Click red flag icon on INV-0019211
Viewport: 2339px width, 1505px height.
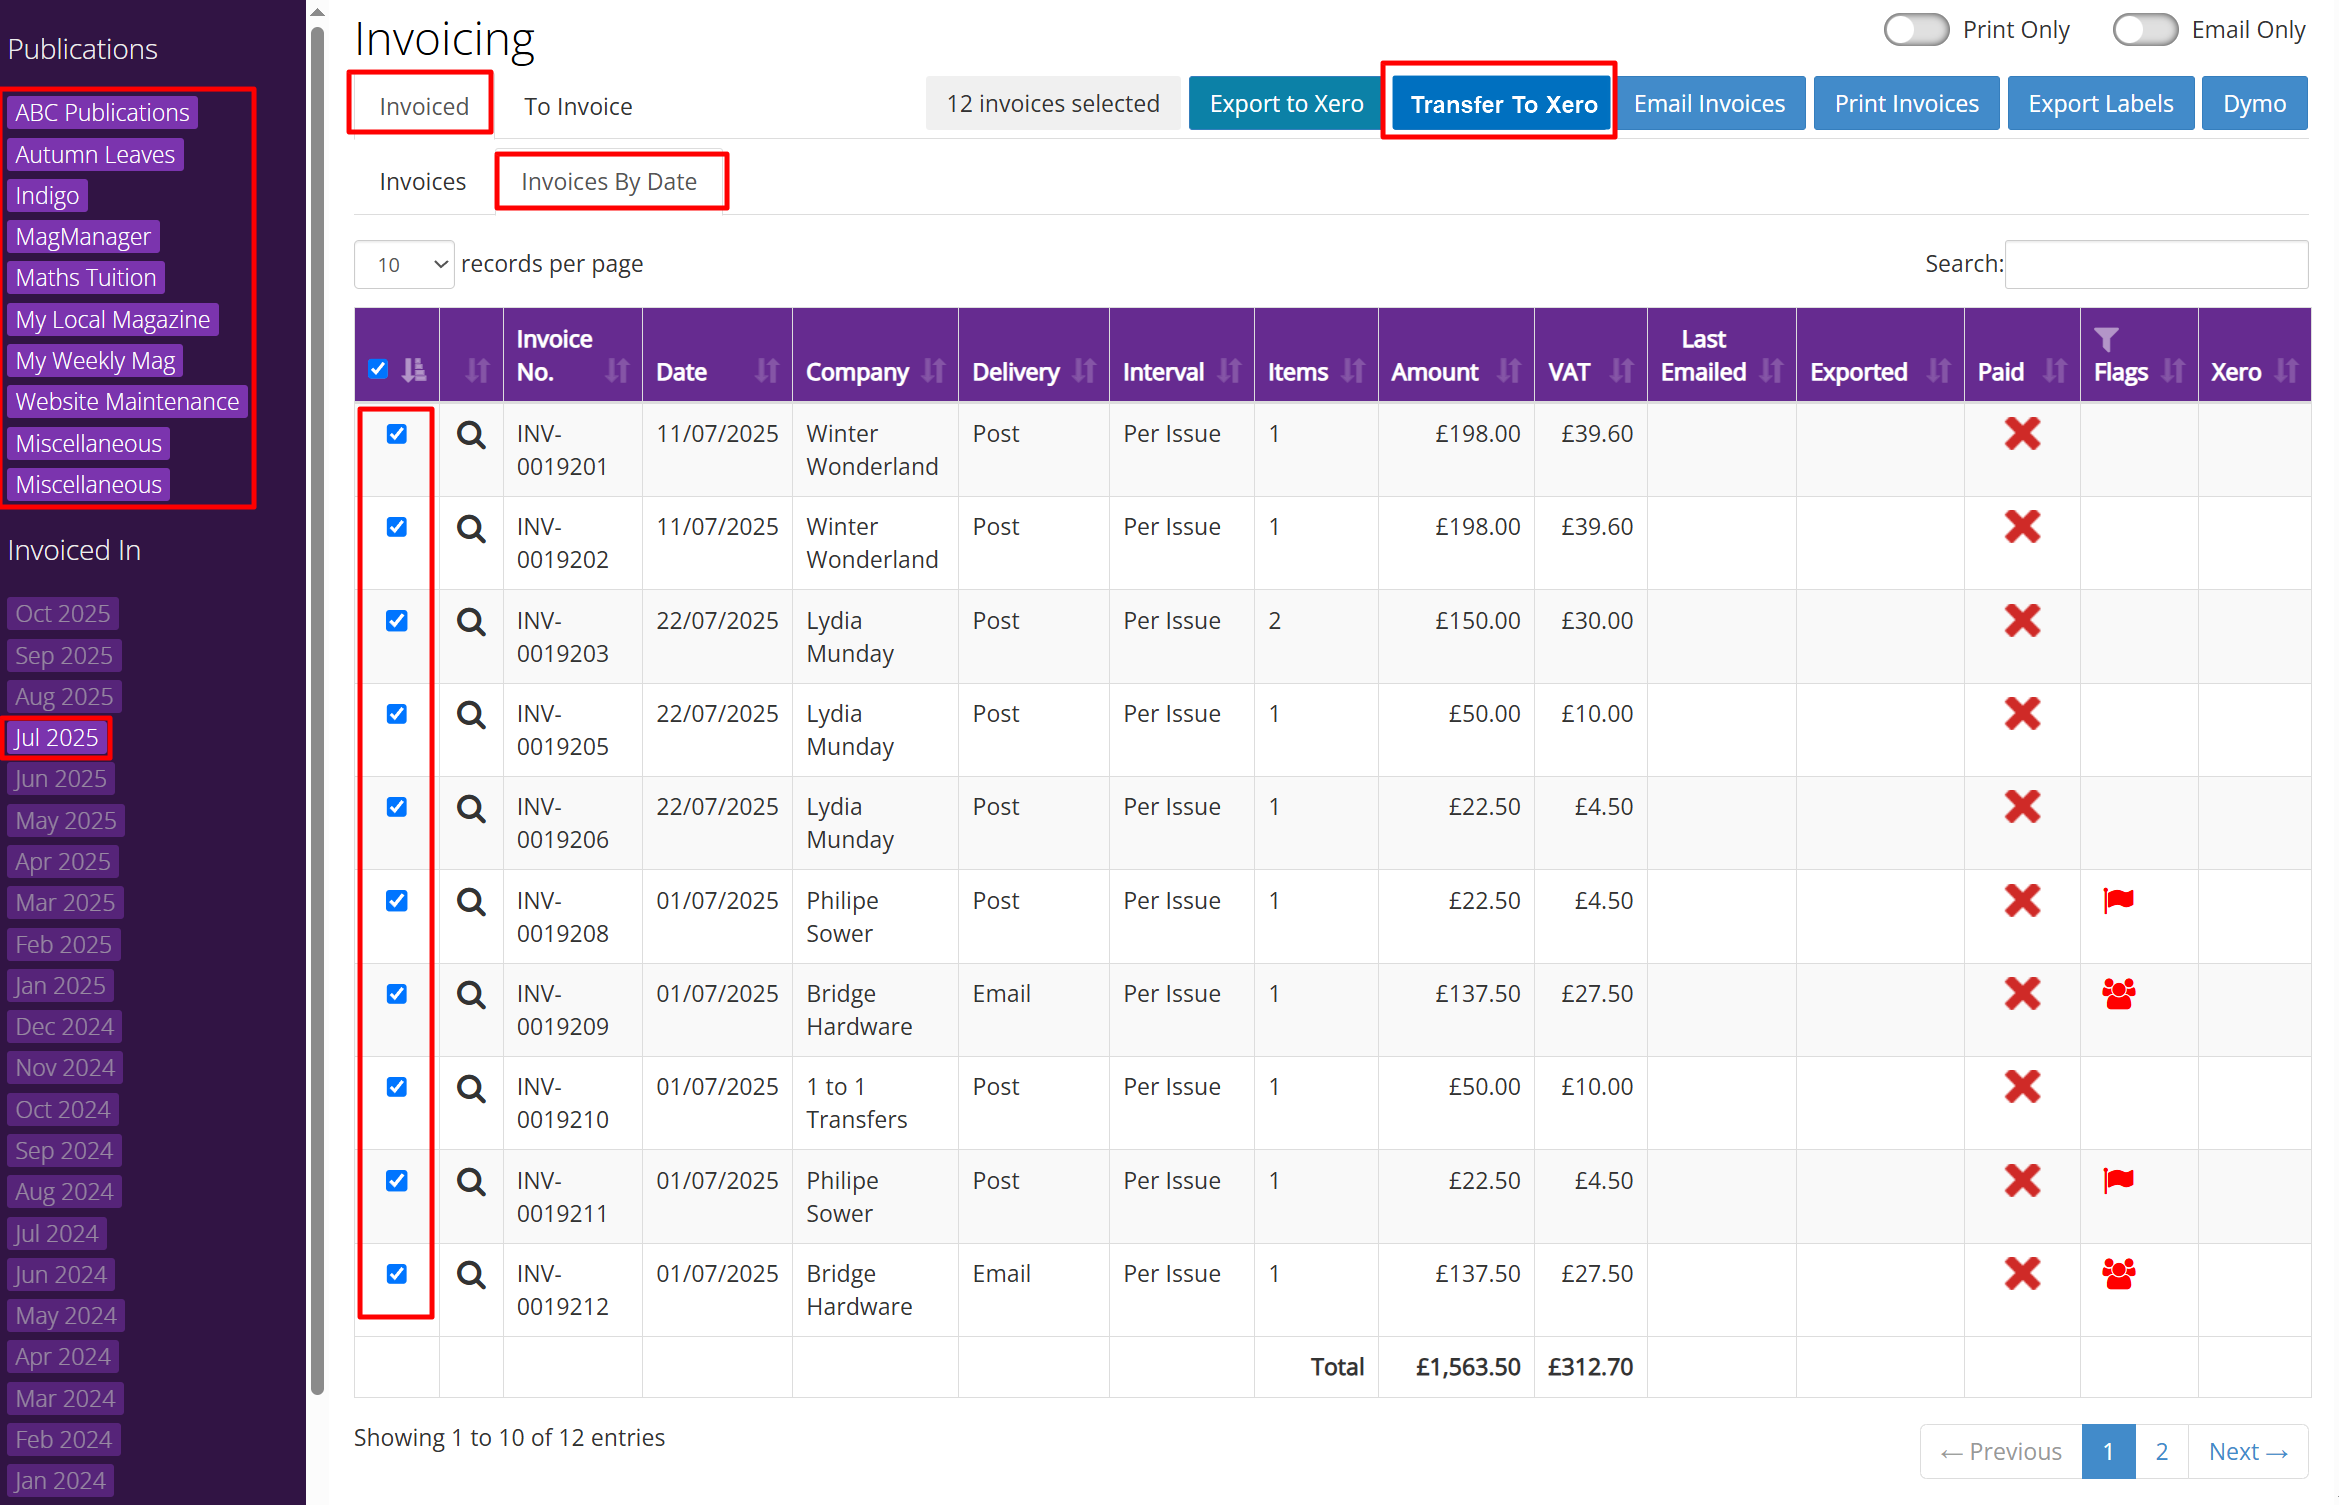point(2118,1181)
